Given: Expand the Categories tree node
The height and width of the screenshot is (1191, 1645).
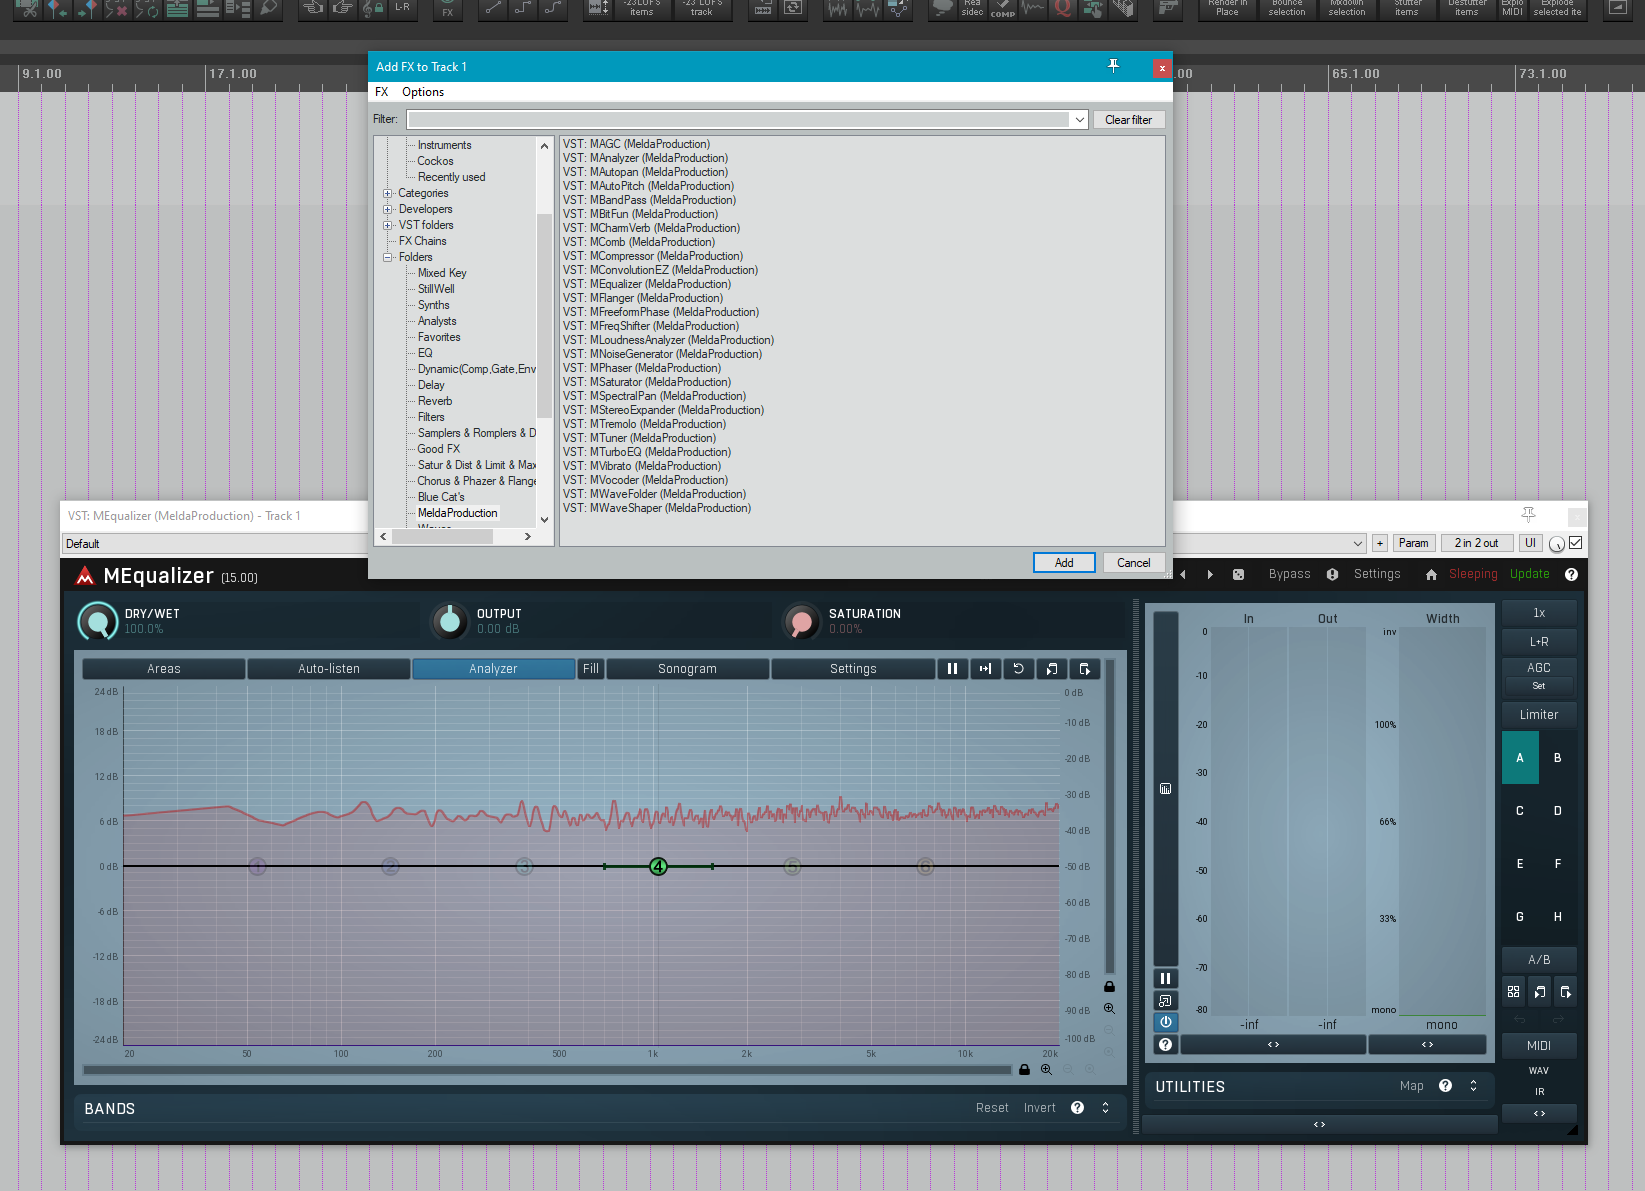Looking at the screenshot, I should coord(387,194).
